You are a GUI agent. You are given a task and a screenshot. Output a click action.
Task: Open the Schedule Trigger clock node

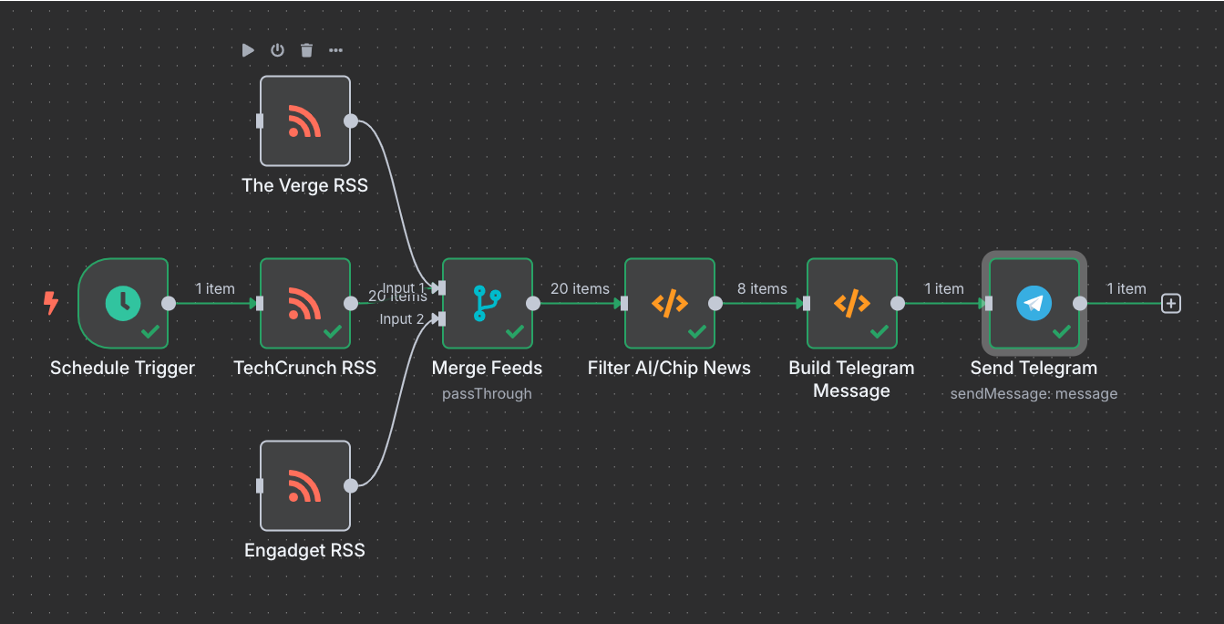pos(123,303)
